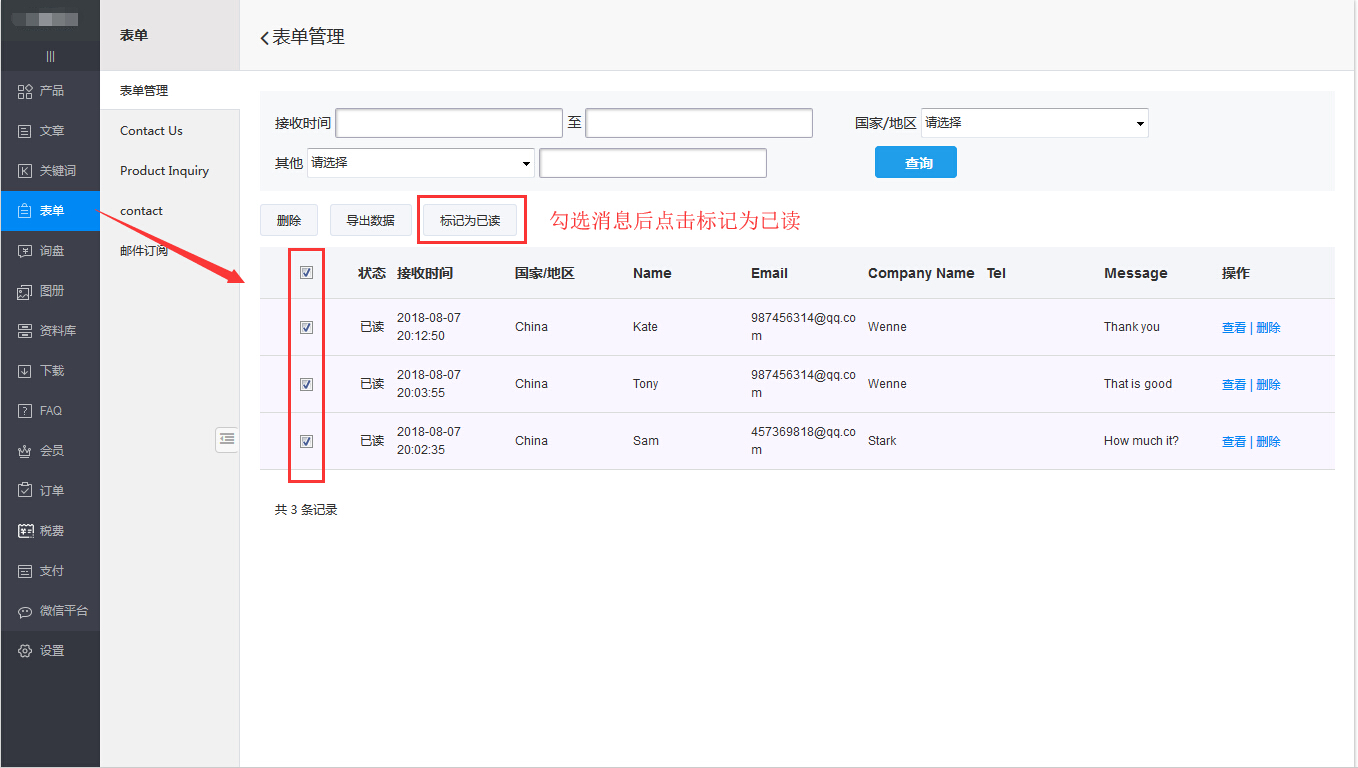The width and height of the screenshot is (1358, 768).
Task: Open the 文章 section icon
Action: 26,131
